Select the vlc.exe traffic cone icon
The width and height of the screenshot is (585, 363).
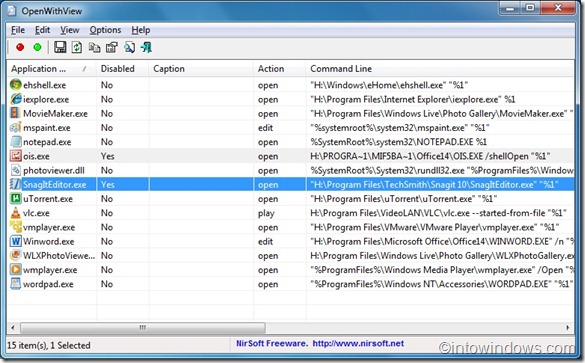(16, 212)
